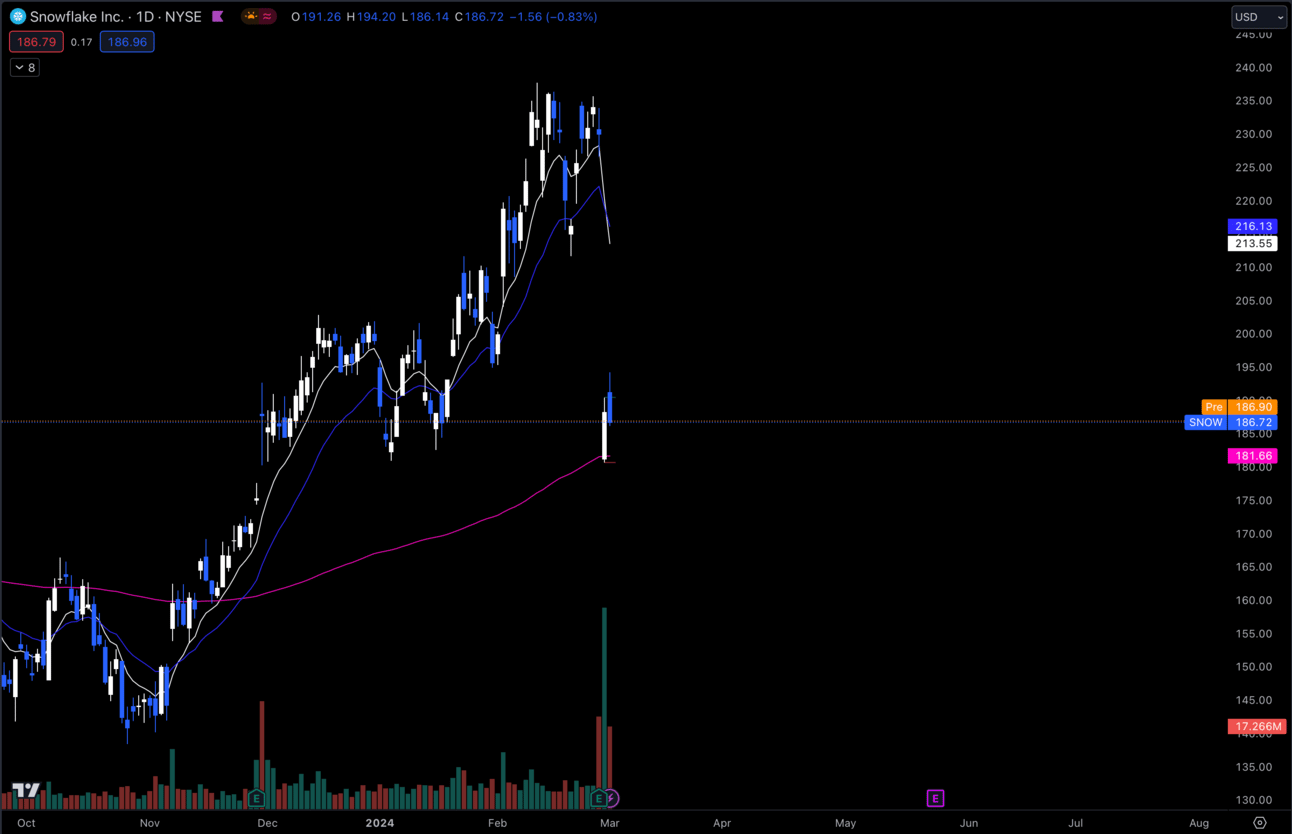Click the white 213.55 moving average label
The image size is (1292, 834).
pyautogui.click(x=1252, y=244)
